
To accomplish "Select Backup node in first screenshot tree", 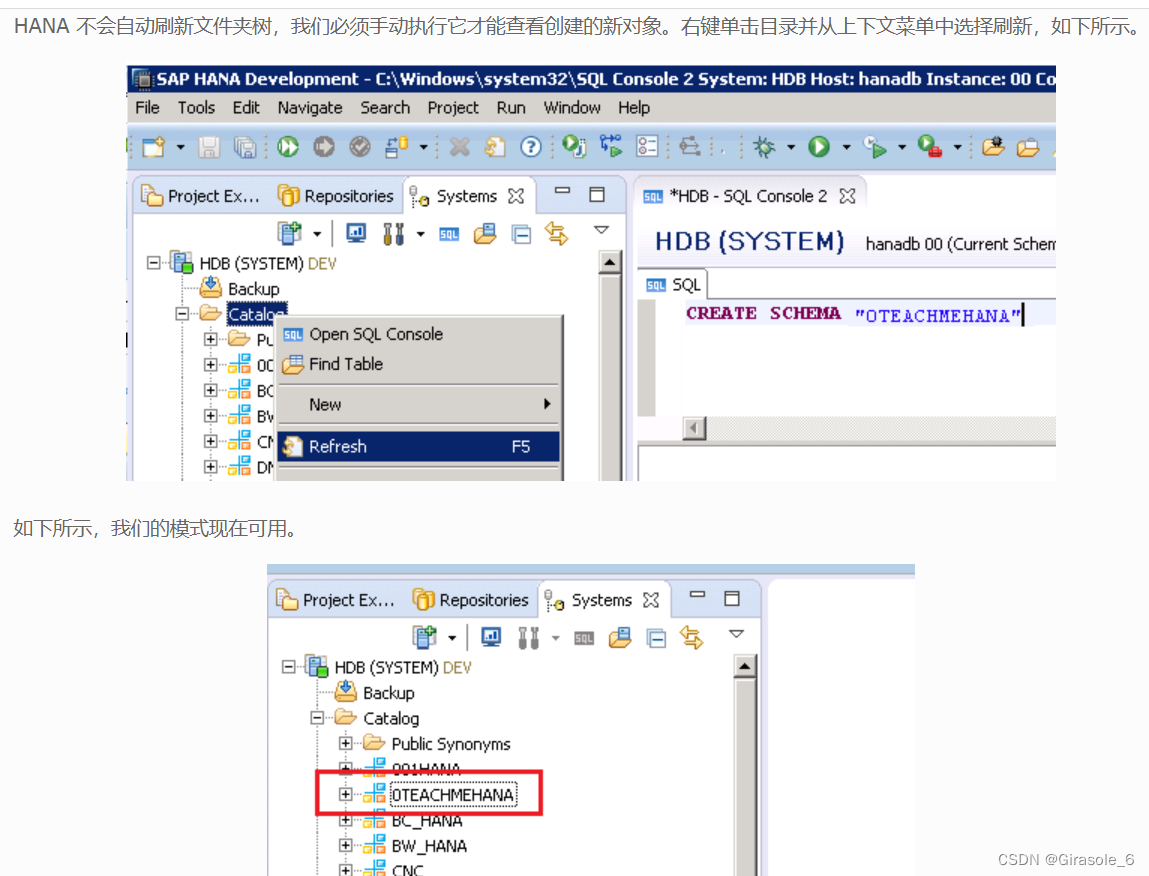I will tap(254, 289).
